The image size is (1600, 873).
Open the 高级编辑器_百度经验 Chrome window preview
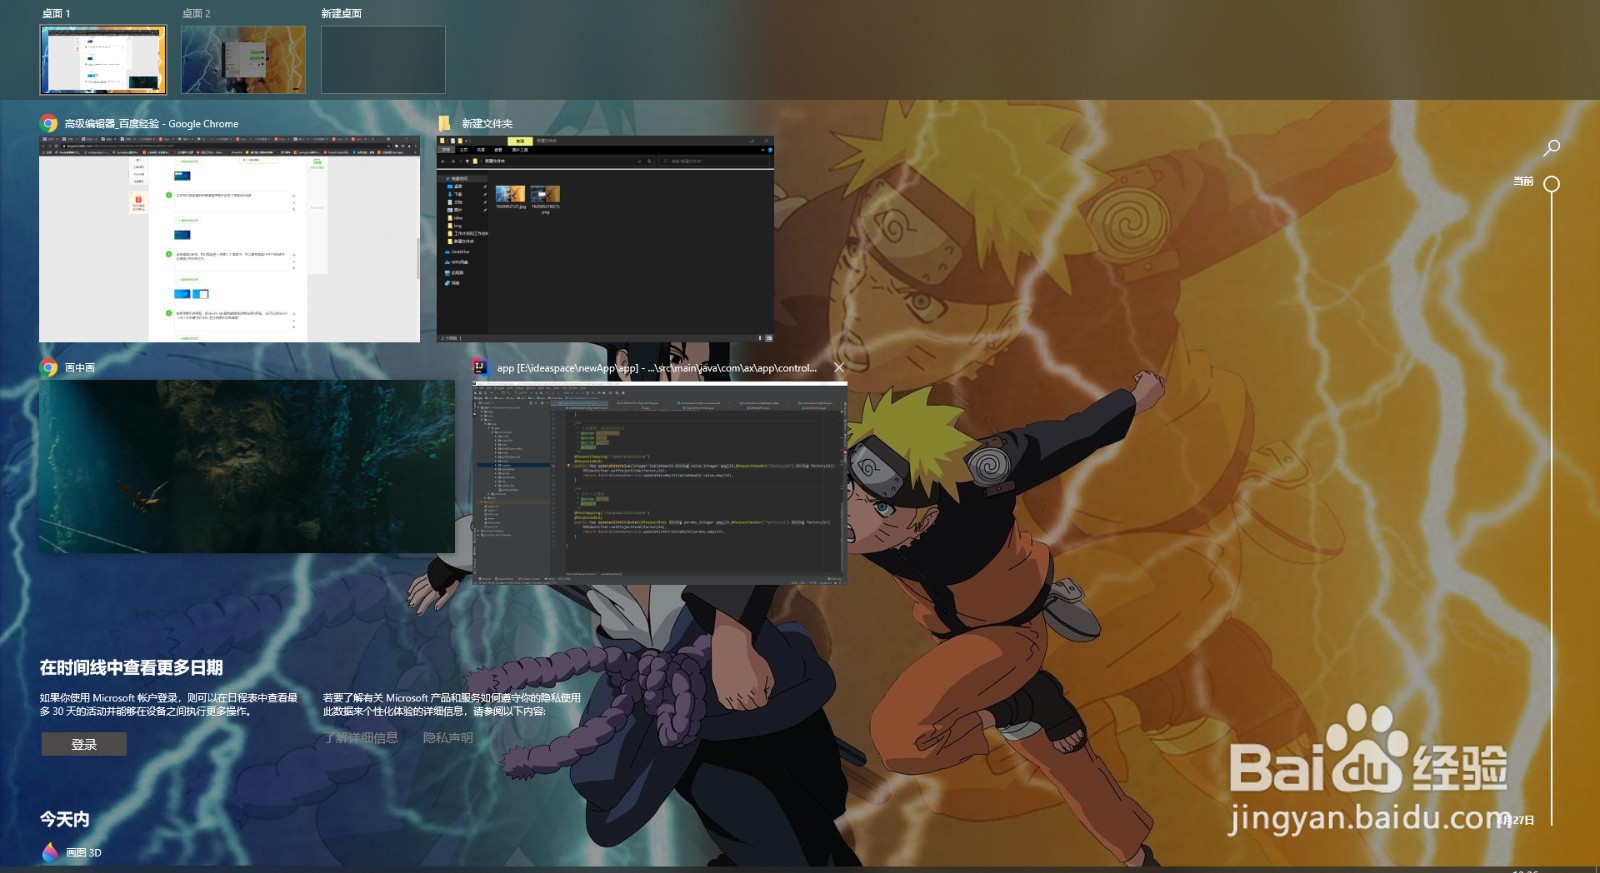pyautogui.click(x=229, y=239)
